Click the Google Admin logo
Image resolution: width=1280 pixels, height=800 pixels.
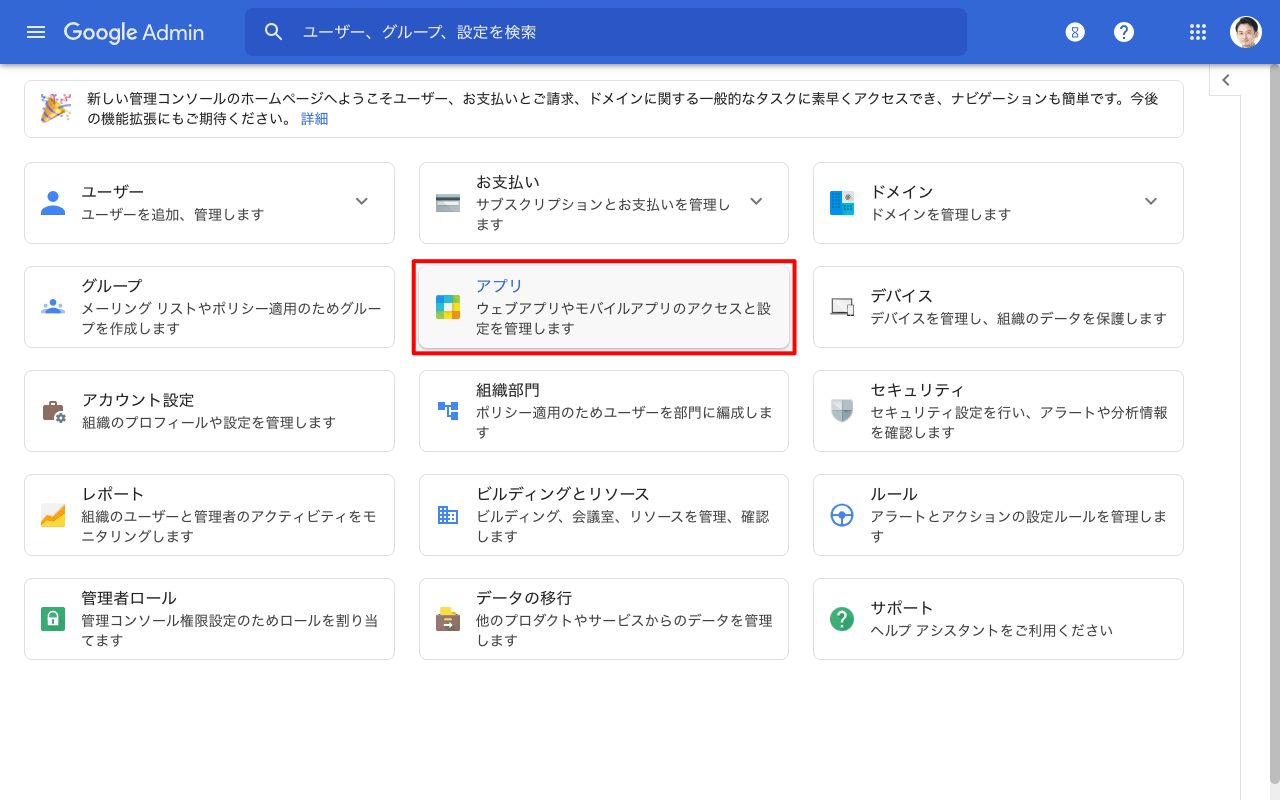tap(134, 32)
